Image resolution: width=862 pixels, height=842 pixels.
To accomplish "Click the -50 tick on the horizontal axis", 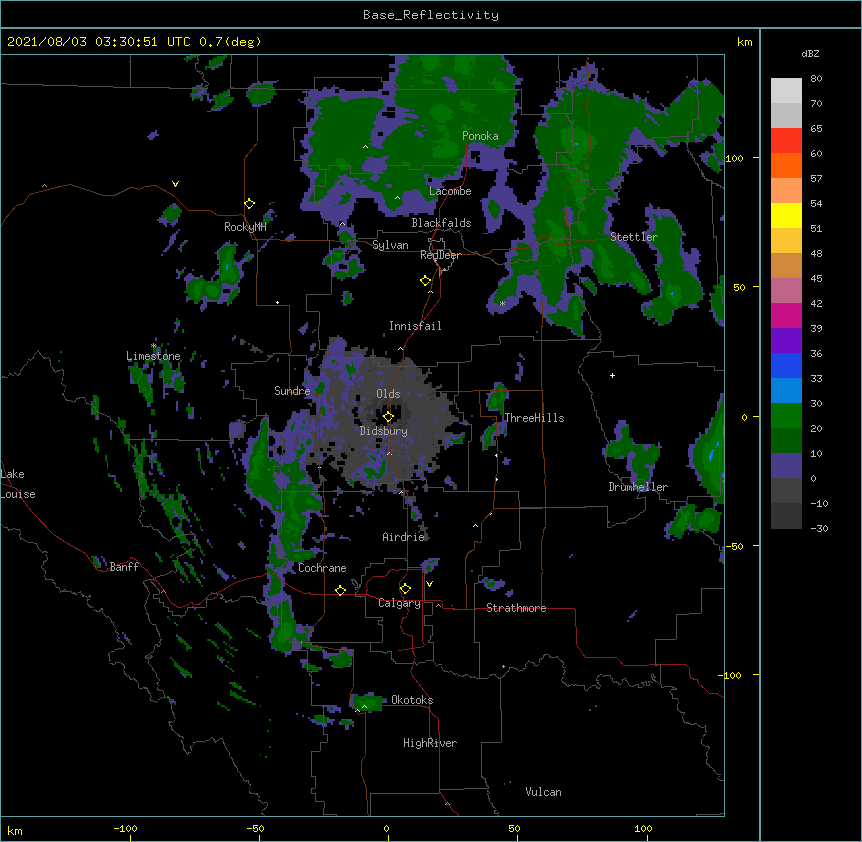I will [x=255, y=828].
